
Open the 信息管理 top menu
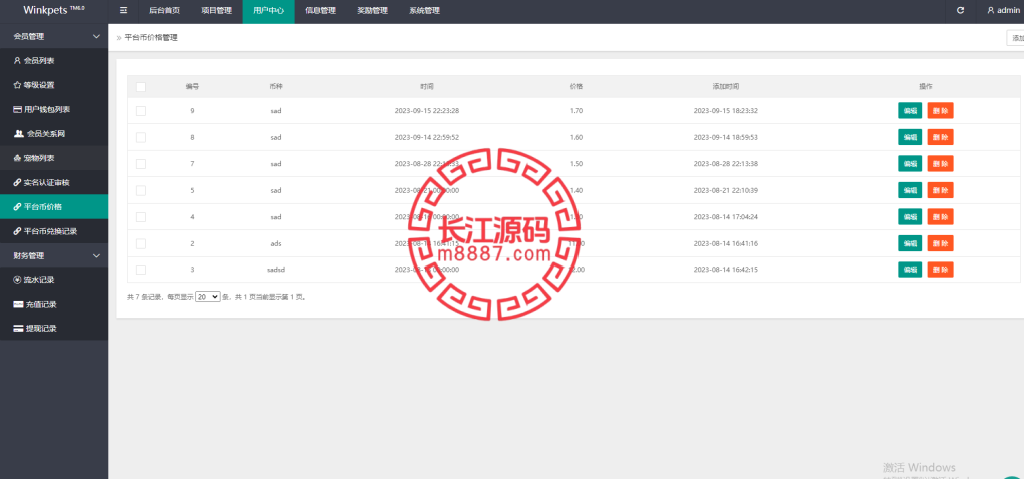321,11
